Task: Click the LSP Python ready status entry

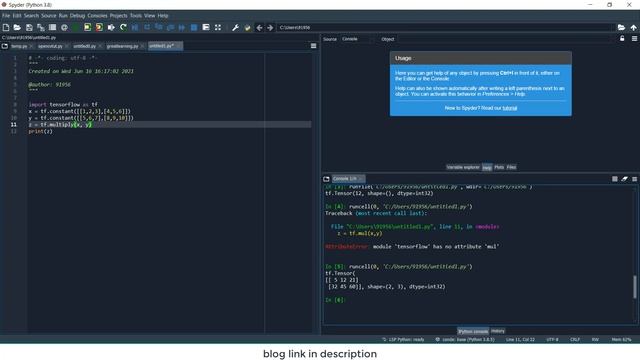Action: 403,339
